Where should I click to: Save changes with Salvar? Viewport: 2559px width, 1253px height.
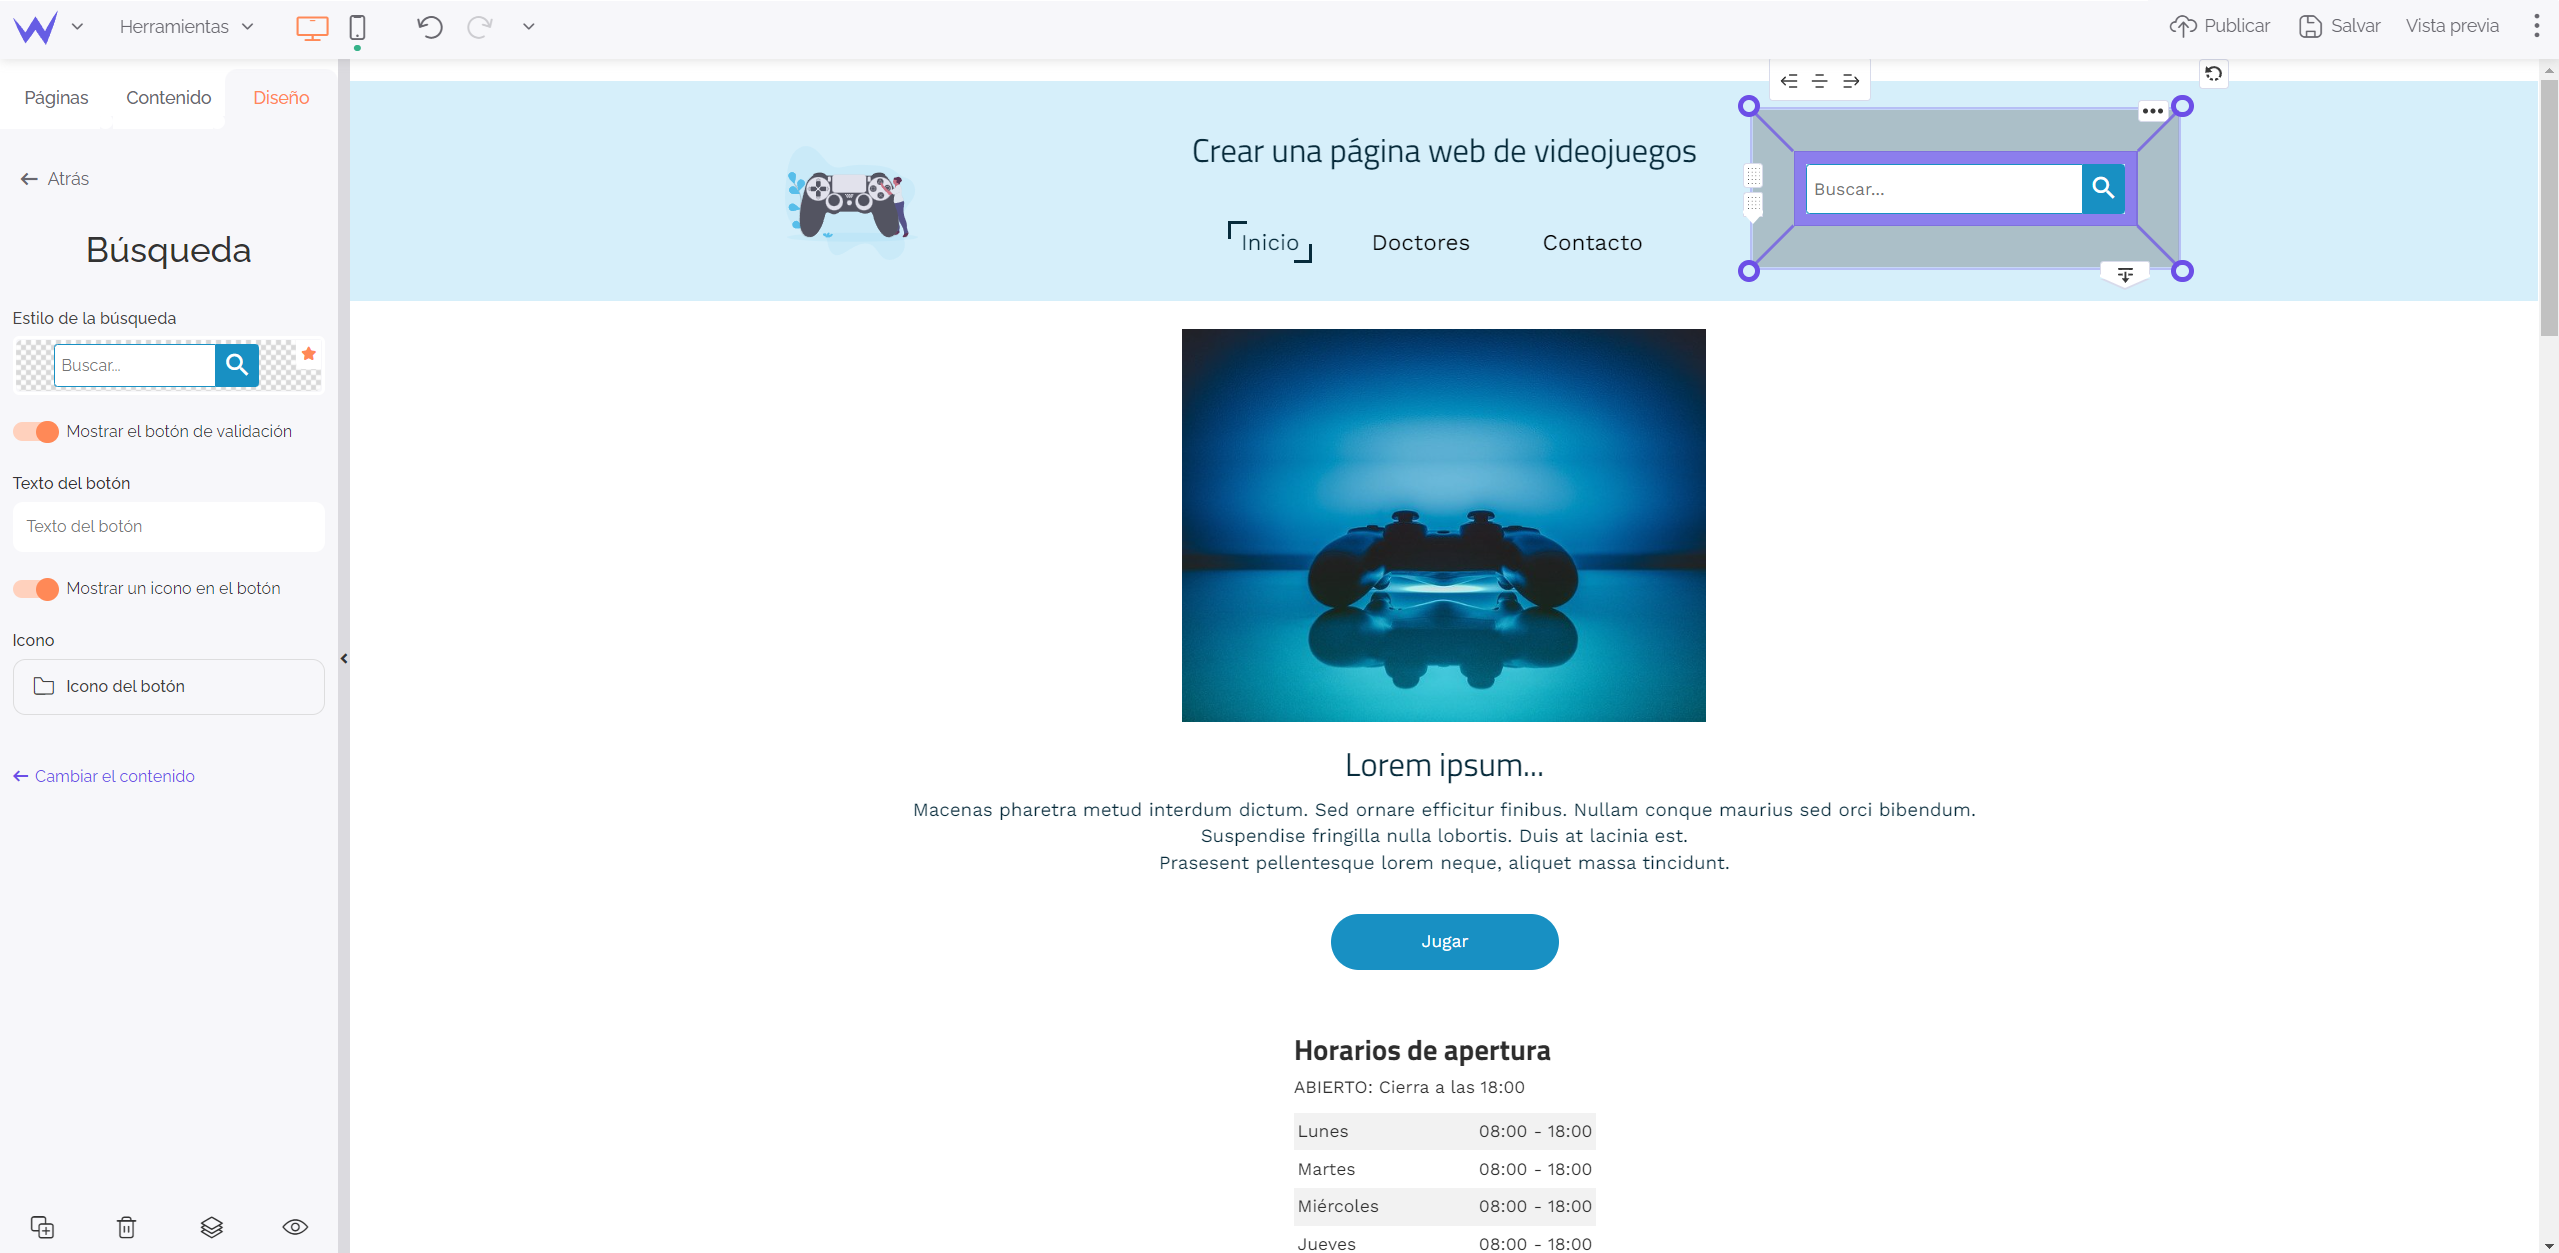[x=2339, y=26]
